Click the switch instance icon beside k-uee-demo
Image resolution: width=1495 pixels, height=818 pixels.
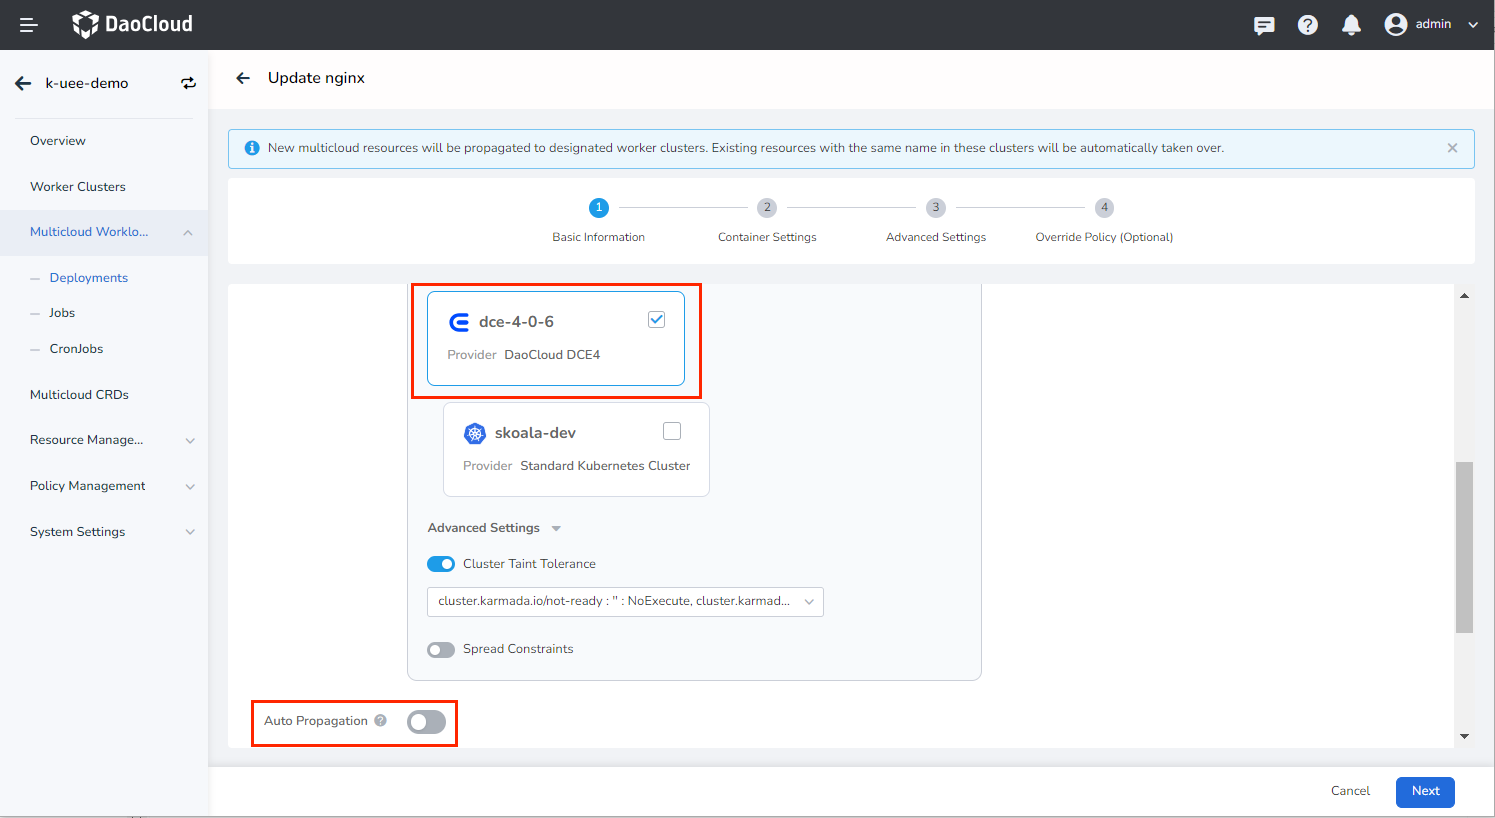pyautogui.click(x=188, y=84)
